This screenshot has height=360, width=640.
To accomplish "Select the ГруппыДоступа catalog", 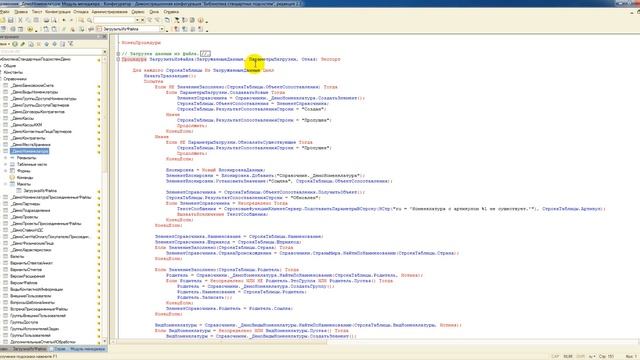I will [24, 322].
